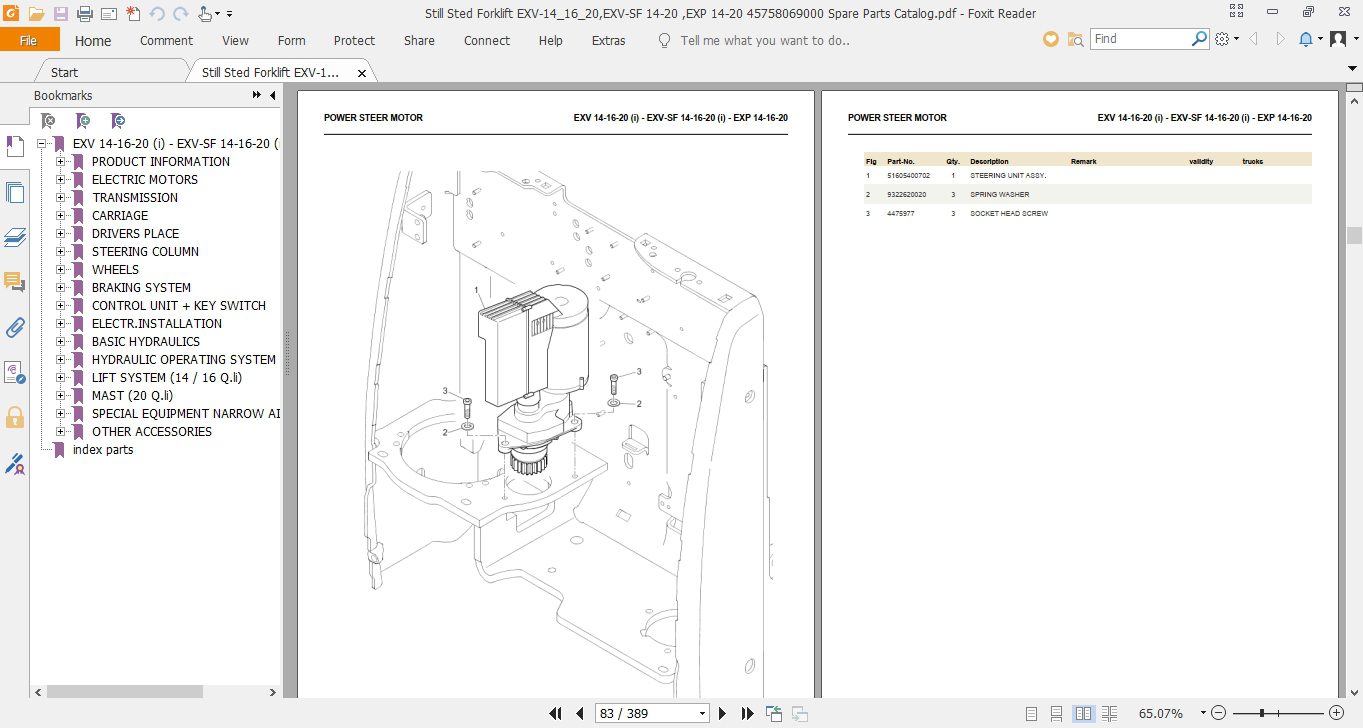Switch to continuous facing pages view
The width and height of the screenshot is (1363, 728).
tap(1110, 714)
